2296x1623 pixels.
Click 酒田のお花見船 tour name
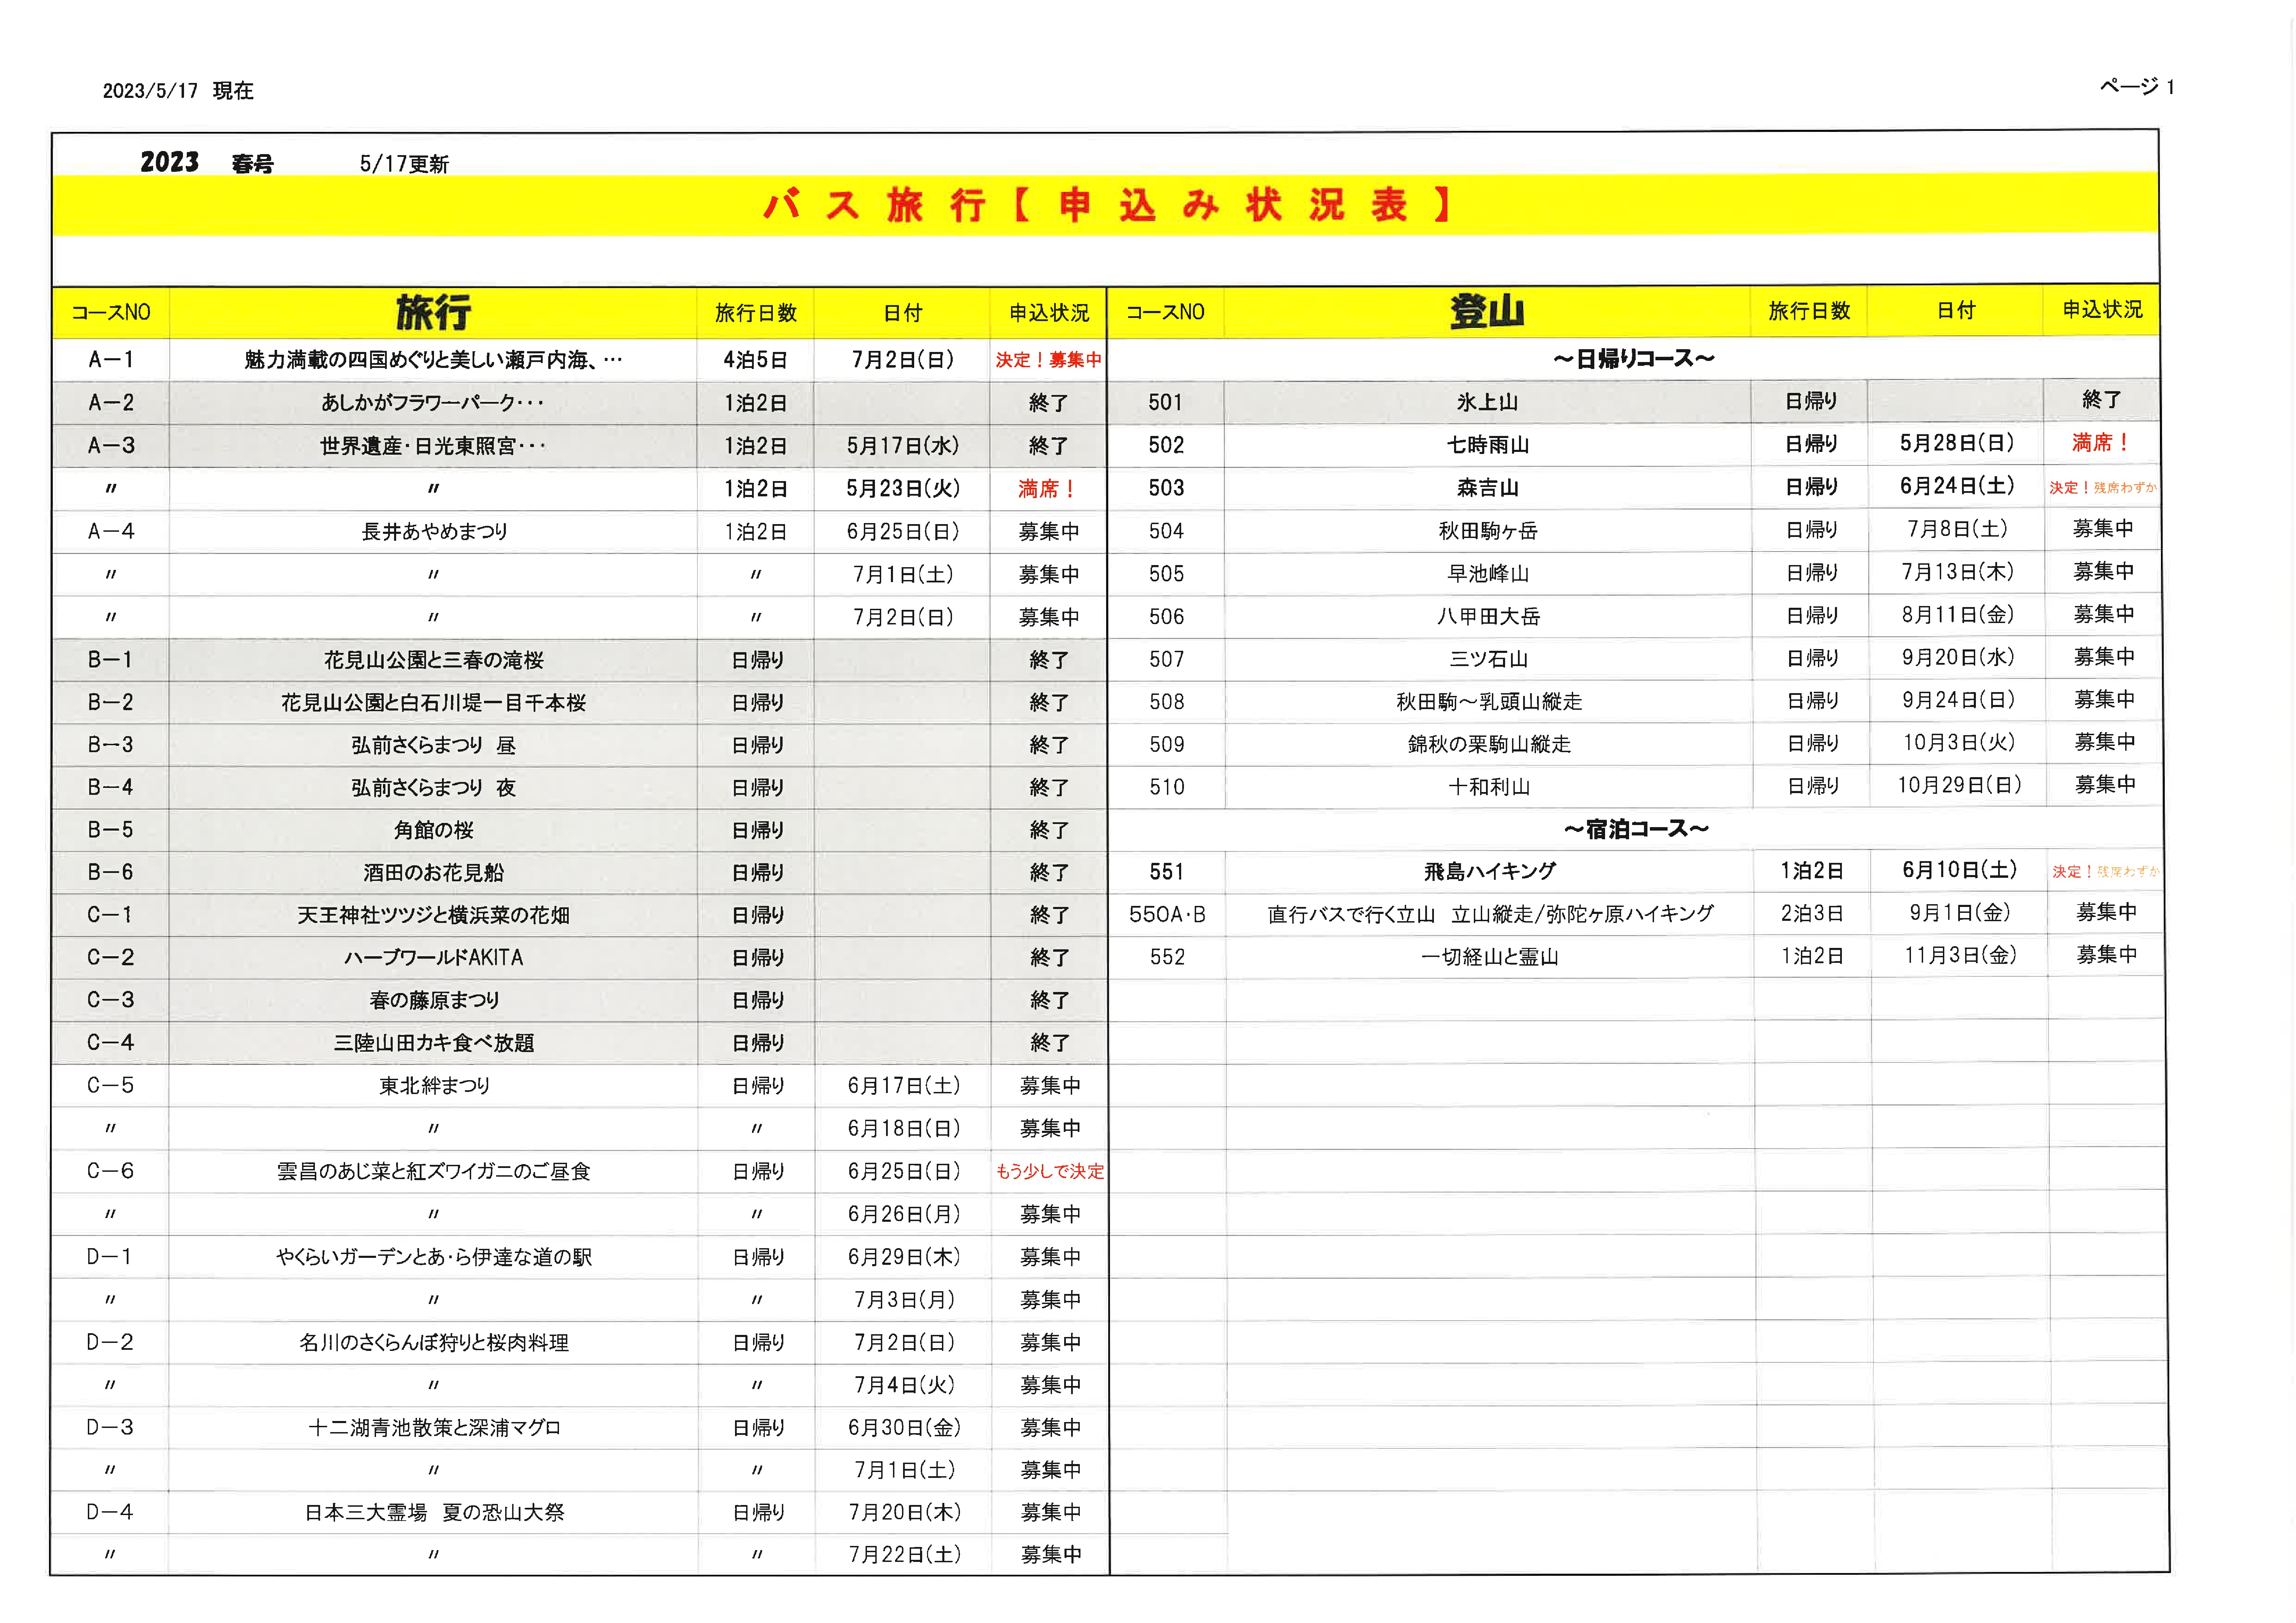pyautogui.click(x=433, y=873)
